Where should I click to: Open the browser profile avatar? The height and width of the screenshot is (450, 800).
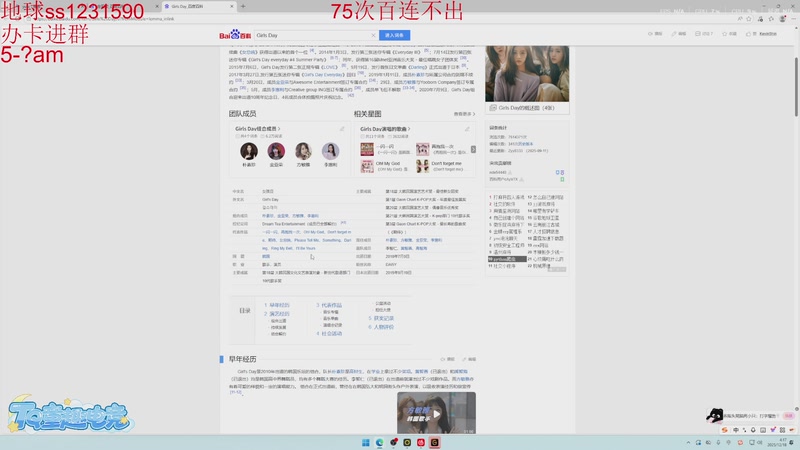pos(782,19)
